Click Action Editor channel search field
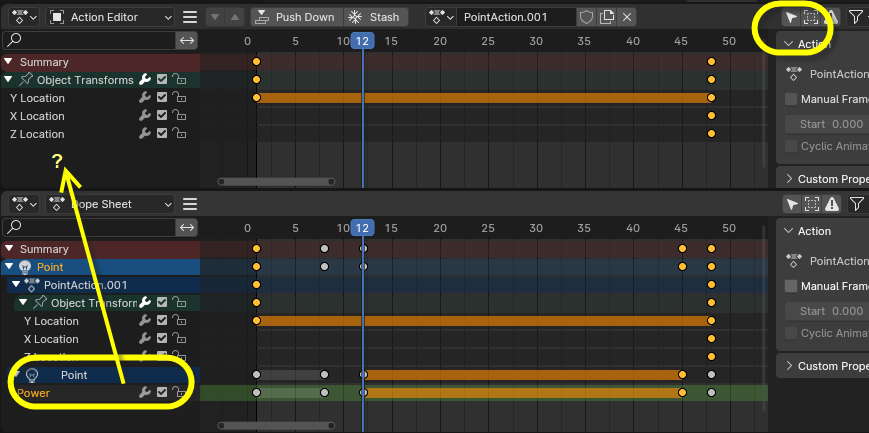 [x=89, y=40]
